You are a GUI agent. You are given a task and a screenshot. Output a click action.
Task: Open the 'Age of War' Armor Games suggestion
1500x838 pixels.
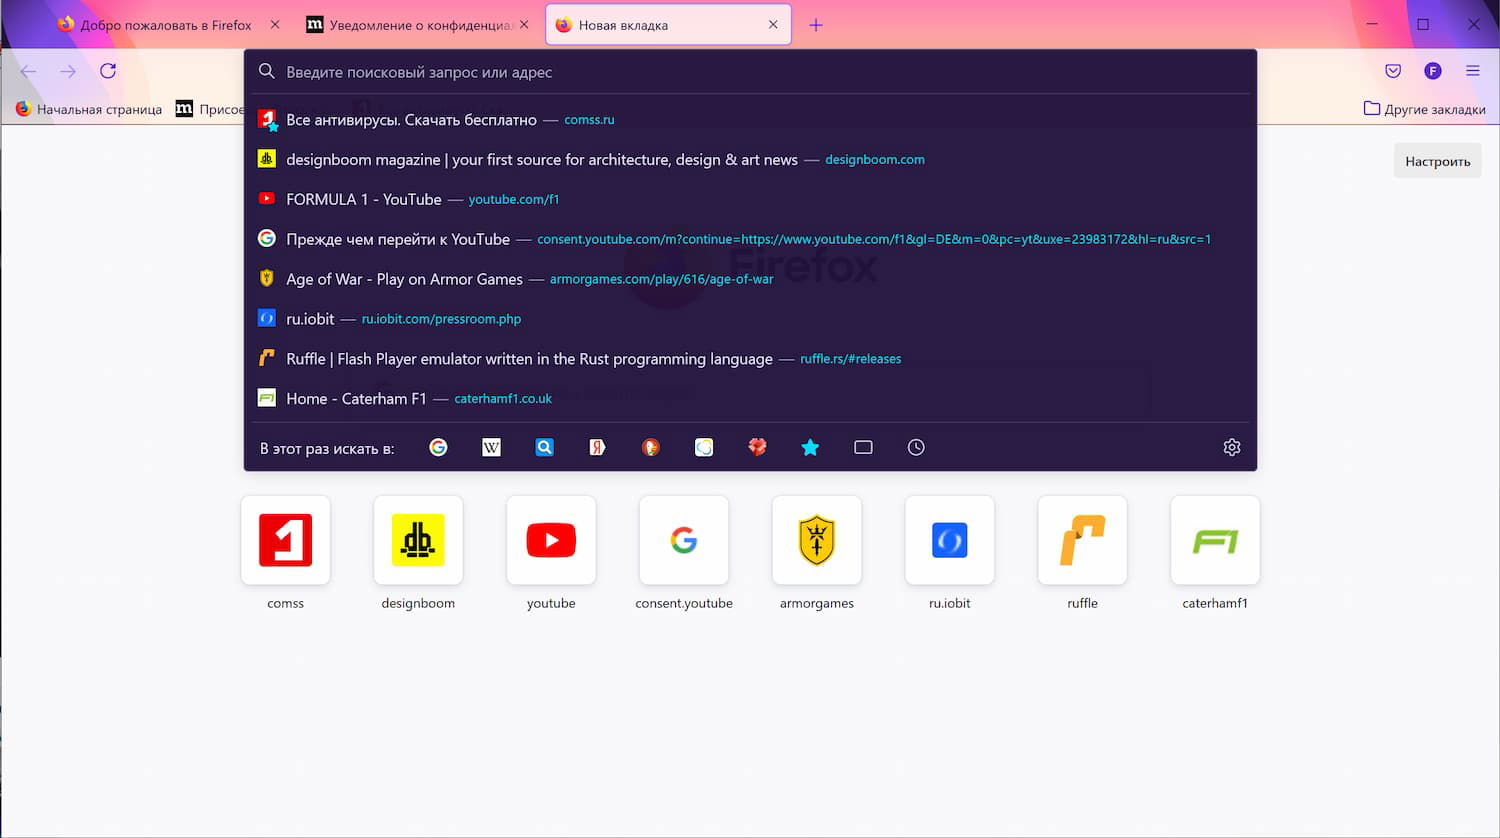[750, 279]
